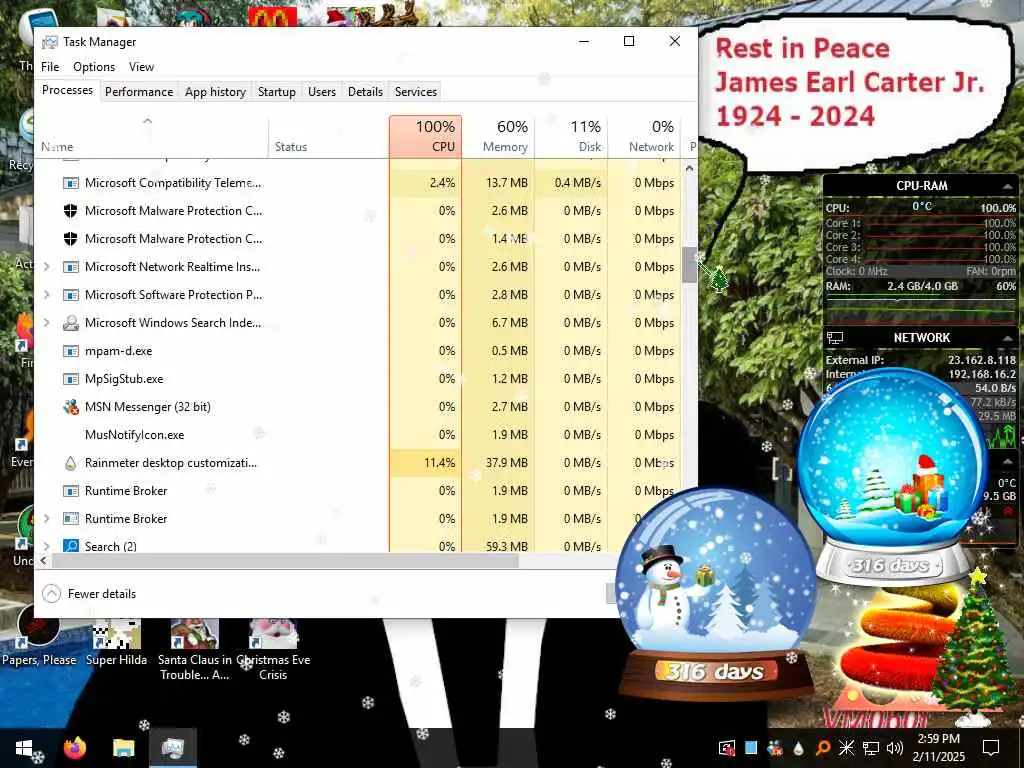The width and height of the screenshot is (1024, 768).
Task: Expand the Search (2) process group
Action: (x=46, y=546)
